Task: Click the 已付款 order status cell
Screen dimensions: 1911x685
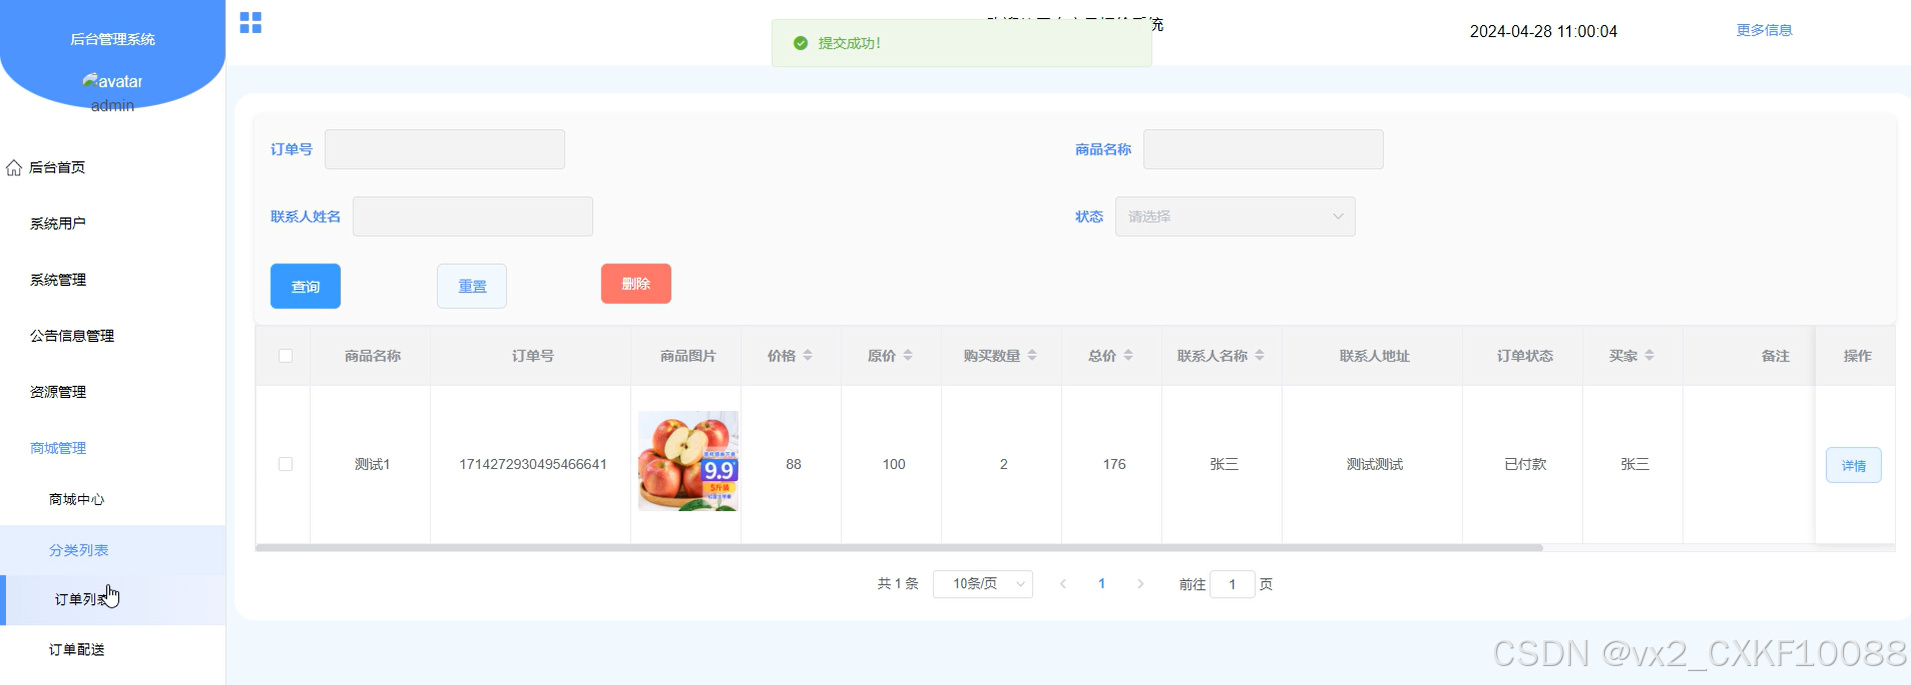Action: pos(1525,464)
